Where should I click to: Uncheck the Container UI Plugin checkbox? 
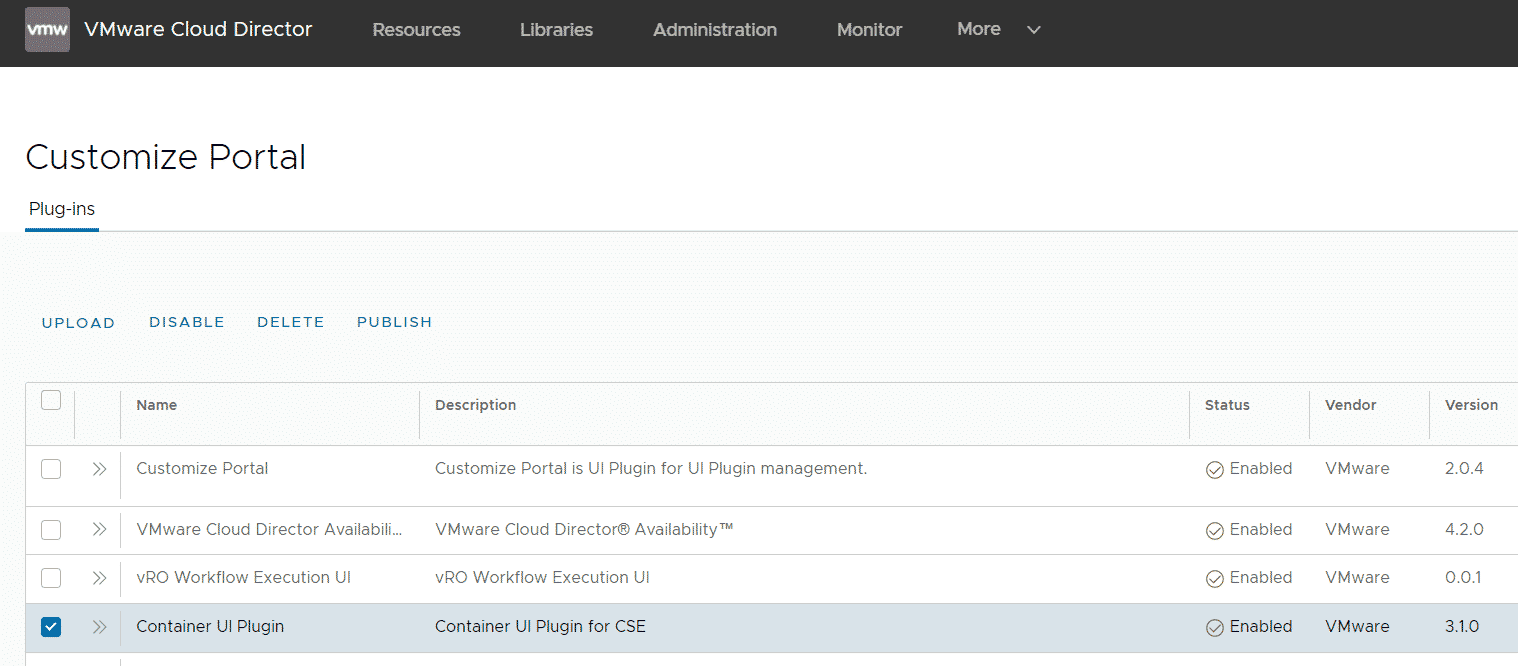click(51, 627)
